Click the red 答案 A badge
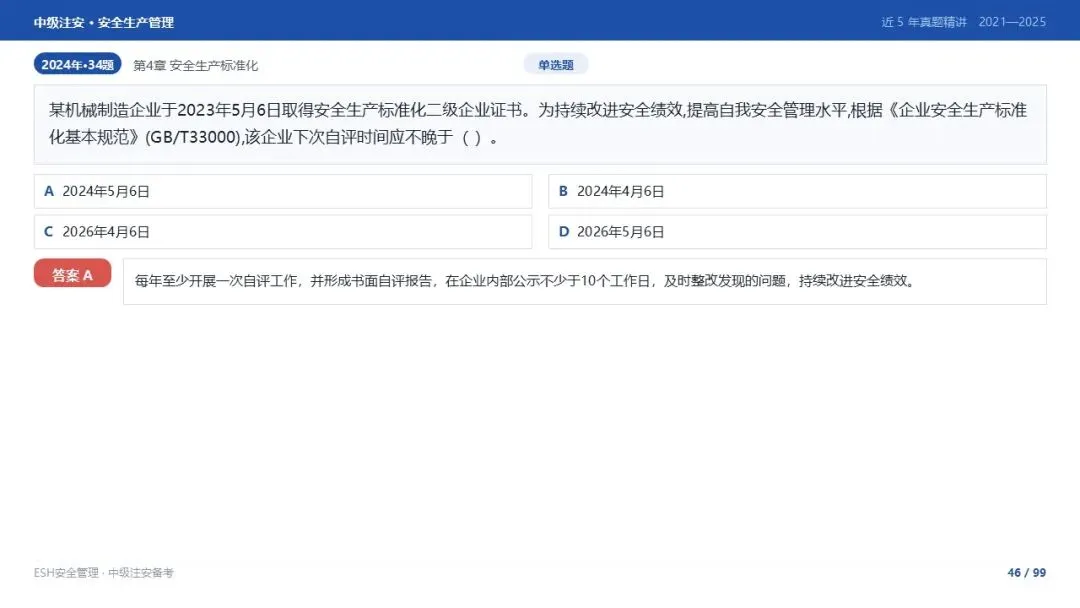 (x=72, y=273)
